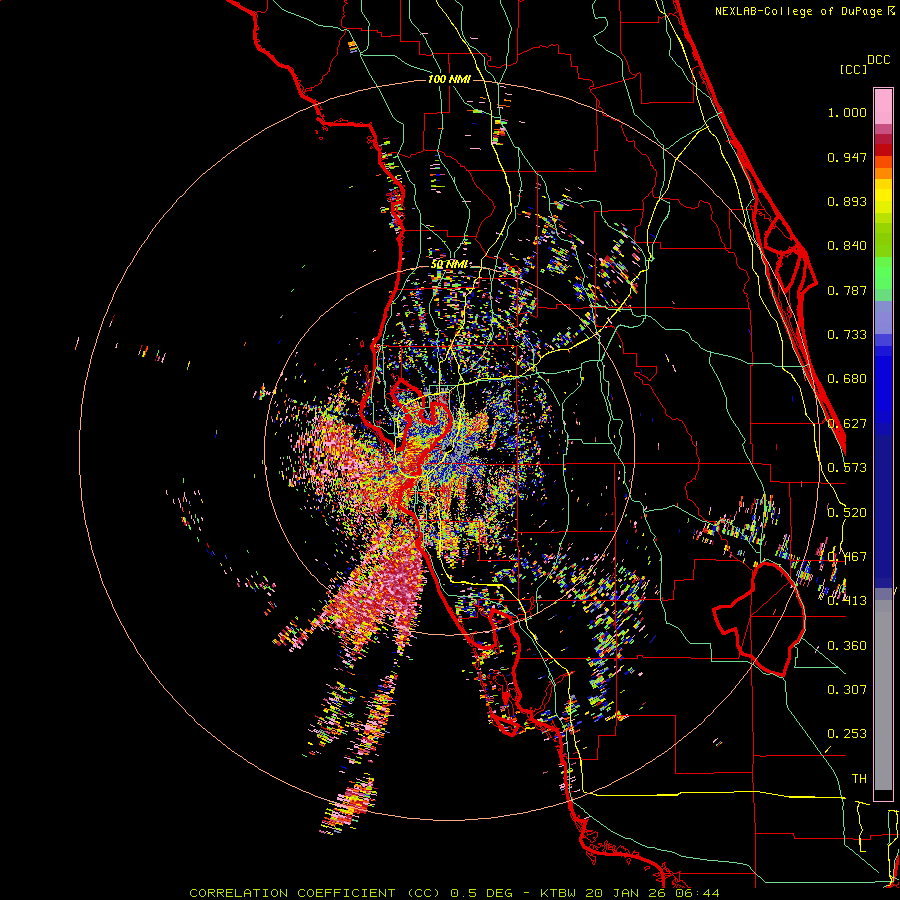
Task: Click the DCC label above the color scale
Action: 878,60
